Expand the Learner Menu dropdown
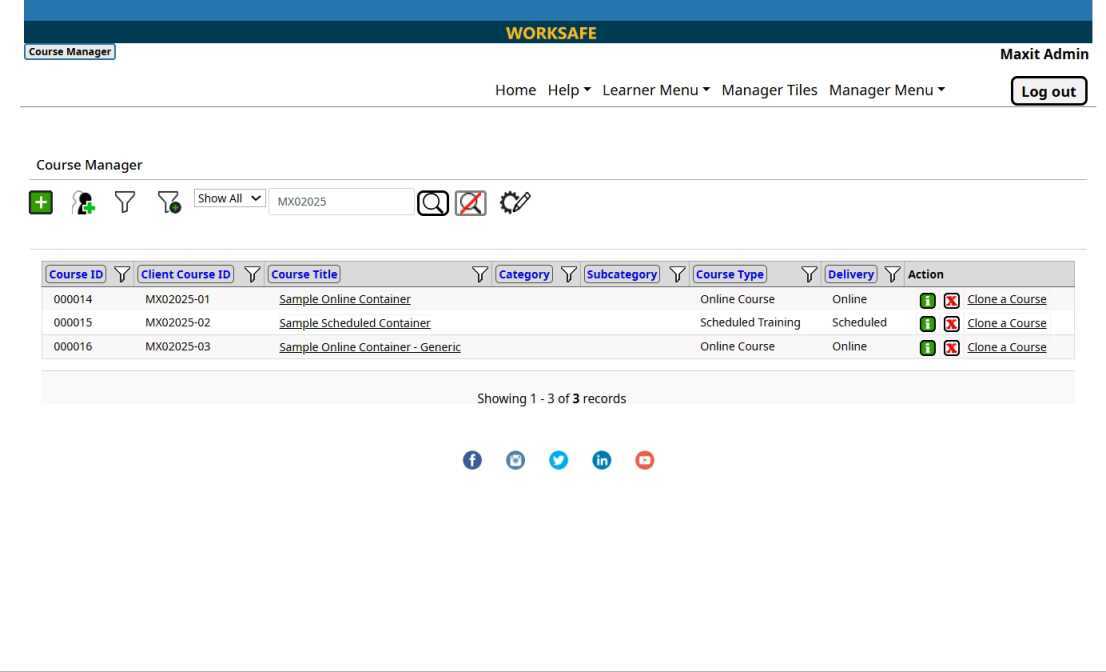The image size is (1106, 672). tap(656, 90)
